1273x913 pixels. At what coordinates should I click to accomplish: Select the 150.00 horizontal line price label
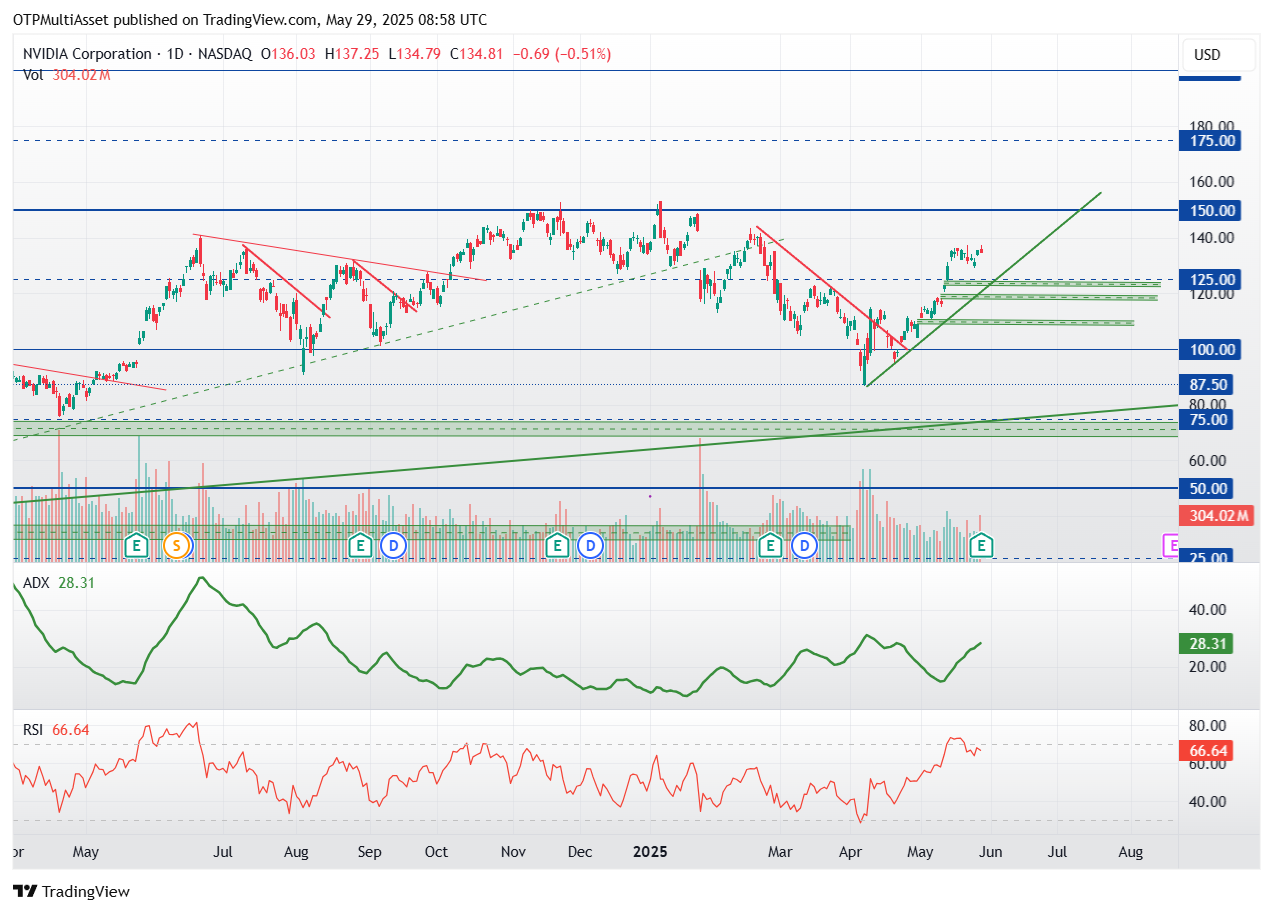click(1210, 210)
